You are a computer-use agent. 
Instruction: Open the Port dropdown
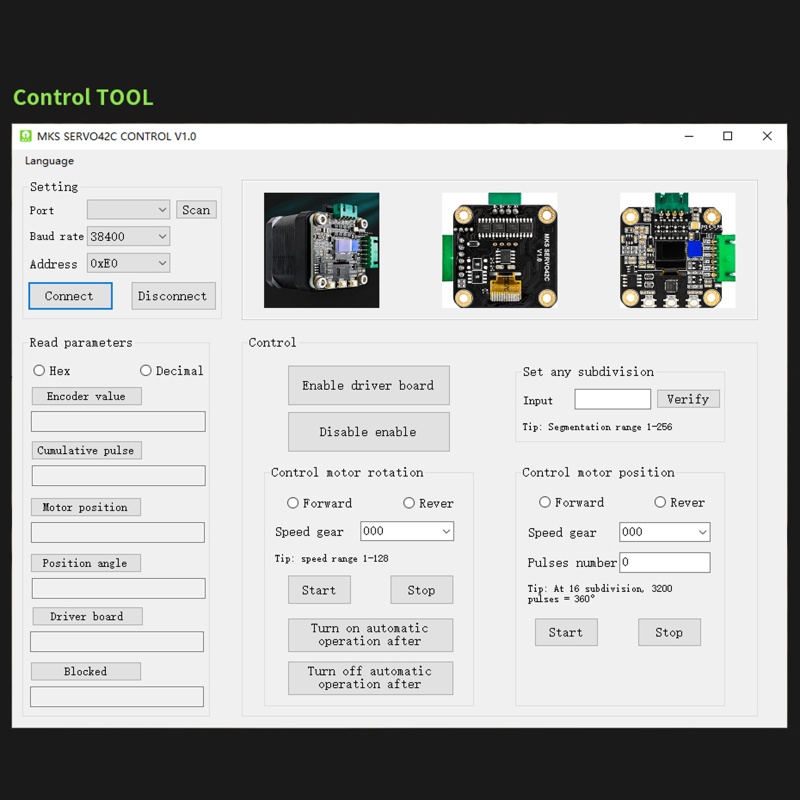pyautogui.click(x=128, y=210)
